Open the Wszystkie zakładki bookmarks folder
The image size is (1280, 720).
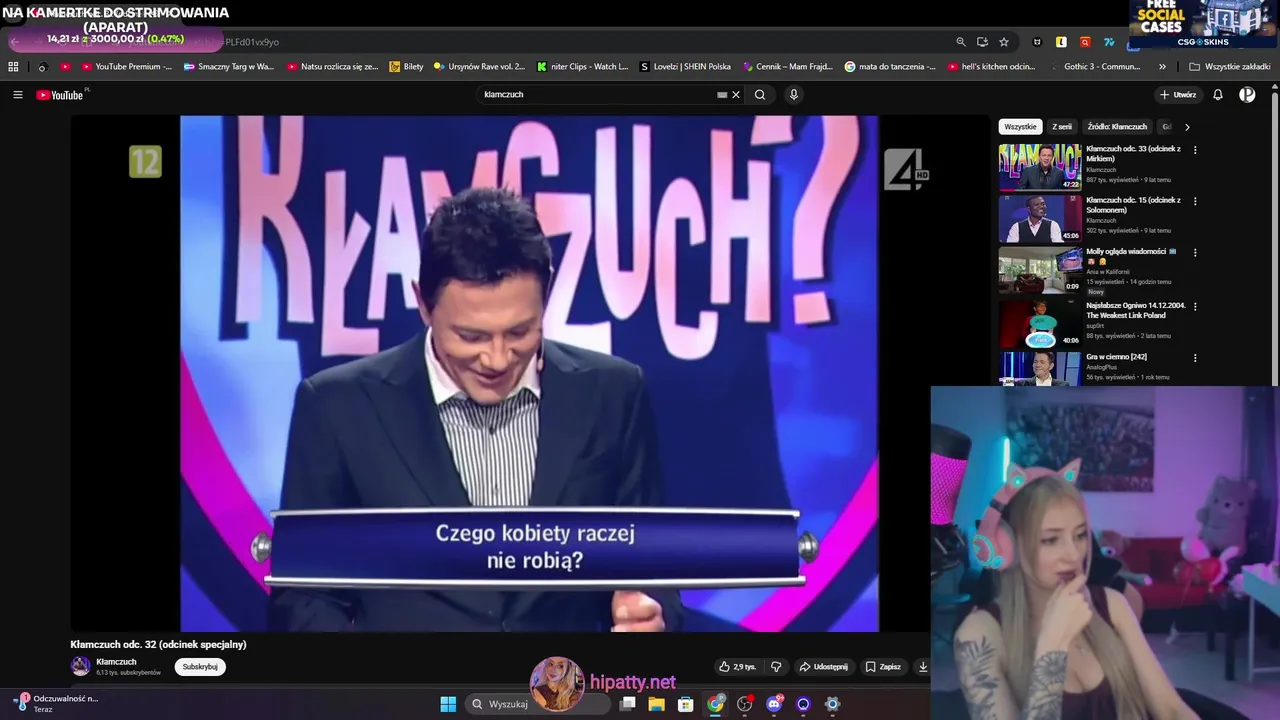[1230, 67]
